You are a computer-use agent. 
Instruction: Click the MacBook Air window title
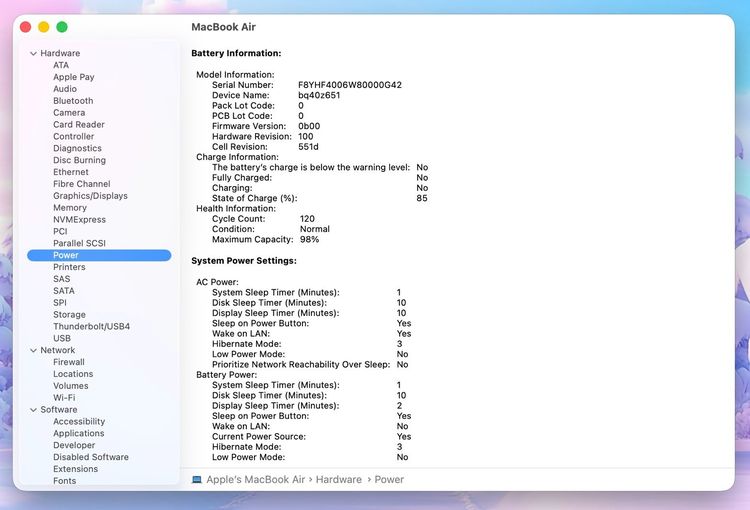pyautogui.click(x=223, y=27)
